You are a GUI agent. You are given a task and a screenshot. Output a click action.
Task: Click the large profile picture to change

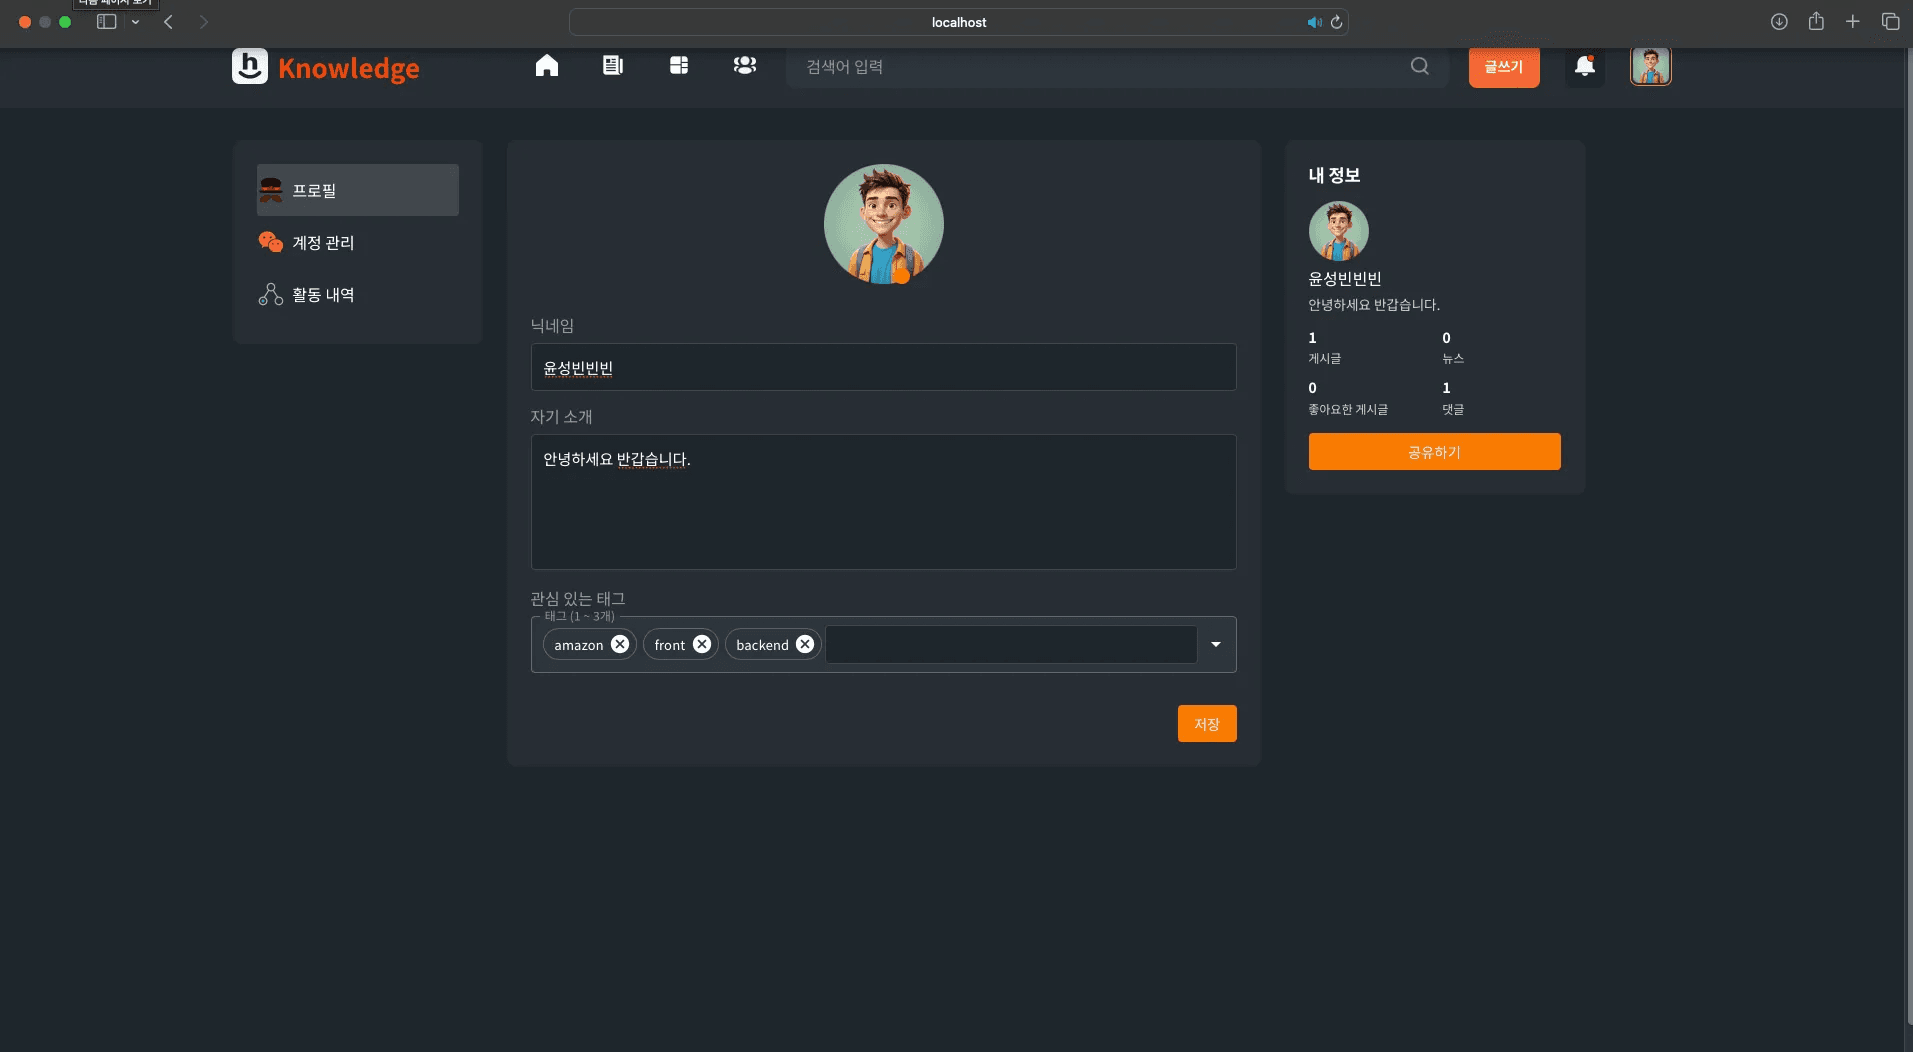pyautogui.click(x=883, y=224)
